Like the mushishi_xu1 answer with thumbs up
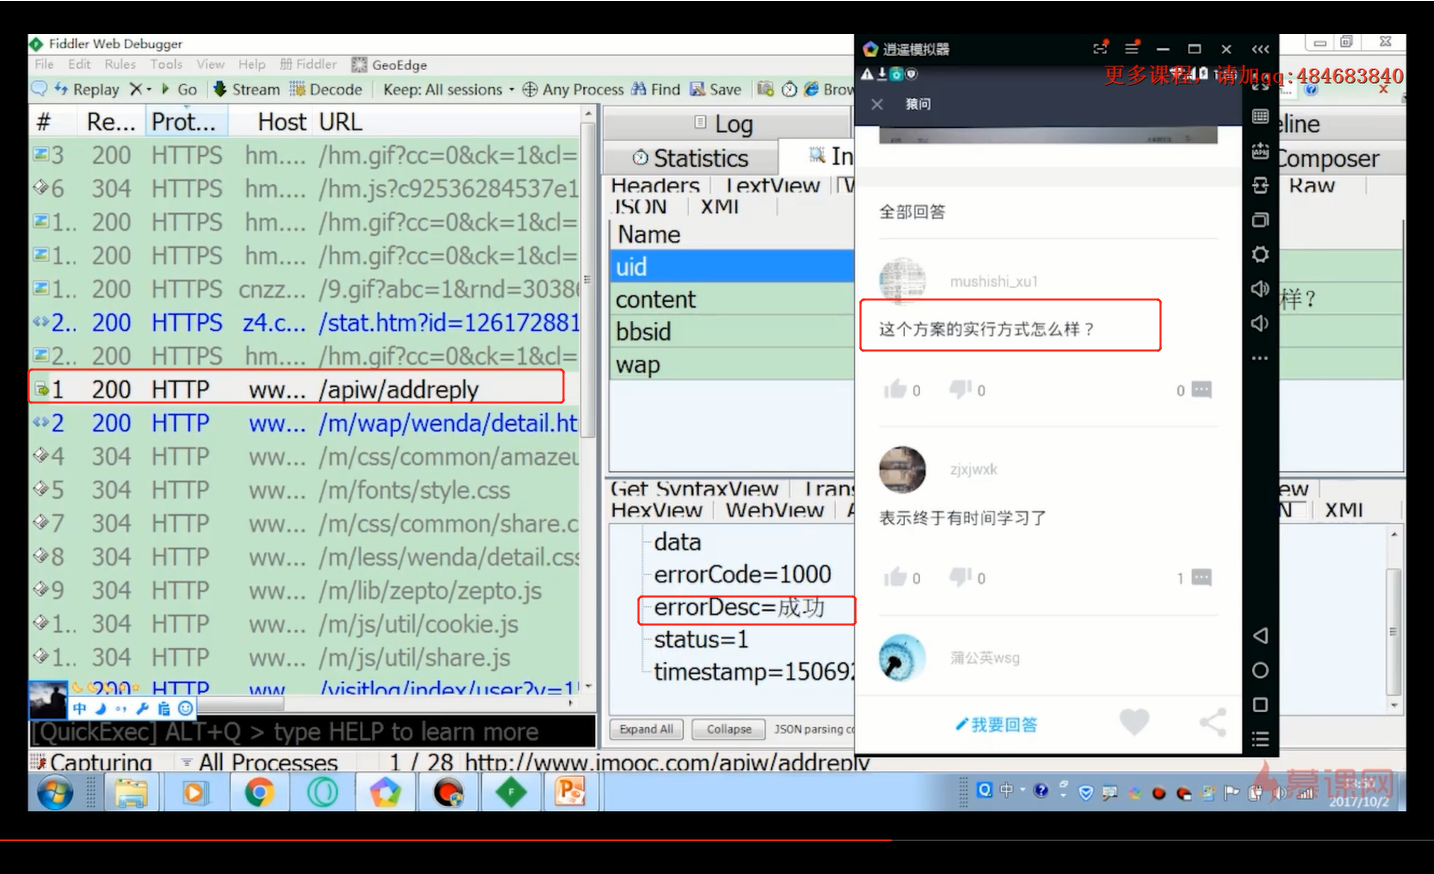Viewport: 1434px width, 874px height. (895, 389)
